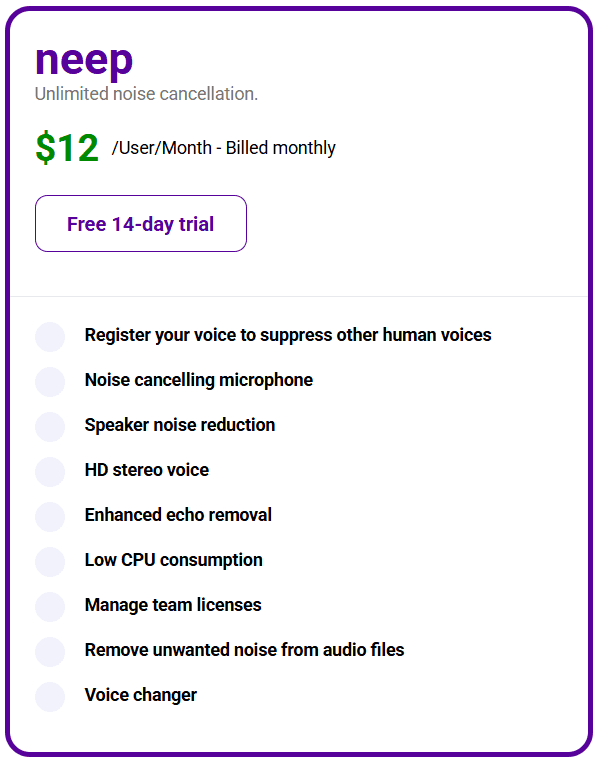Click the Unlimited noise cancellation tagline
This screenshot has width=600, height=763.
pyautogui.click(x=146, y=93)
